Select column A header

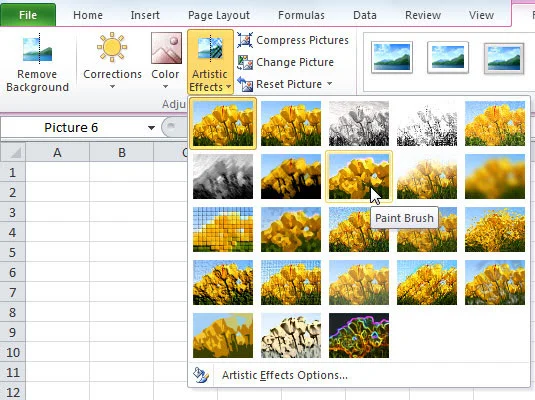pos(57,153)
